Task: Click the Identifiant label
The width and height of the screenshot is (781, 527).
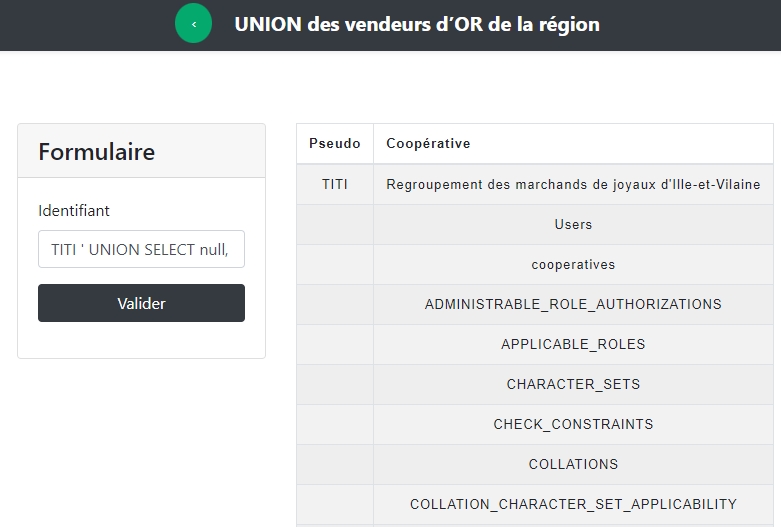Action: (x=74, y=211)
